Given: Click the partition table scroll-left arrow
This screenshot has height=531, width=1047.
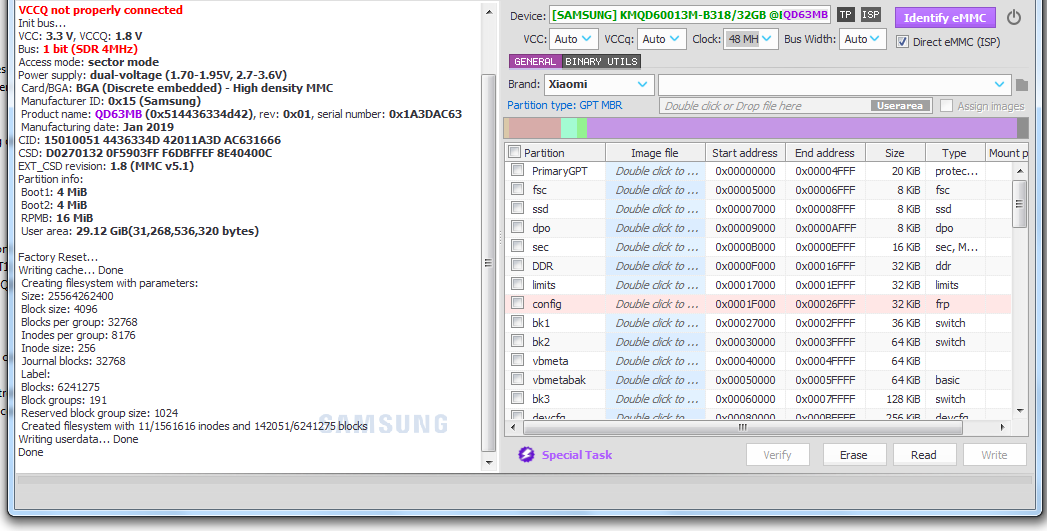Looking at the screenshot, I should click(513, 427).
